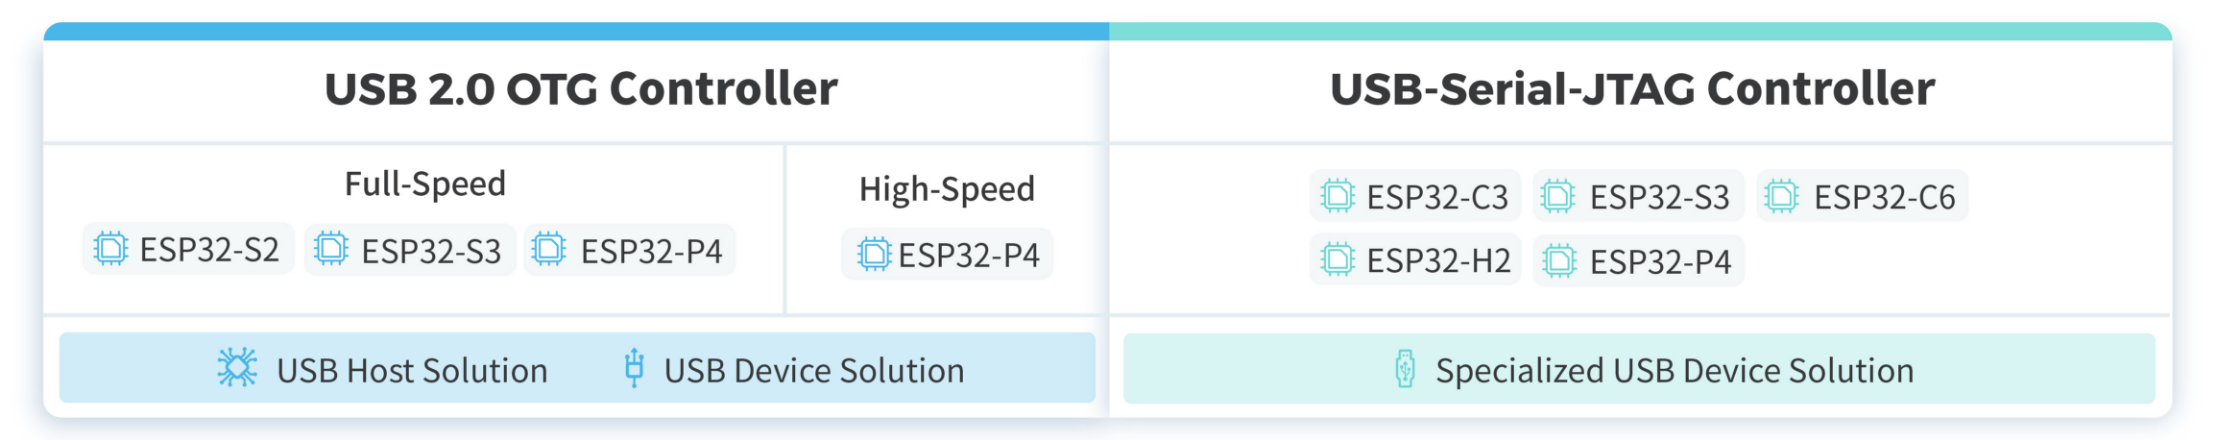Image resolution: width=2216 pixels, height=440 pixels.
Task: Click the High-Speed label
Action: point(947,189)
